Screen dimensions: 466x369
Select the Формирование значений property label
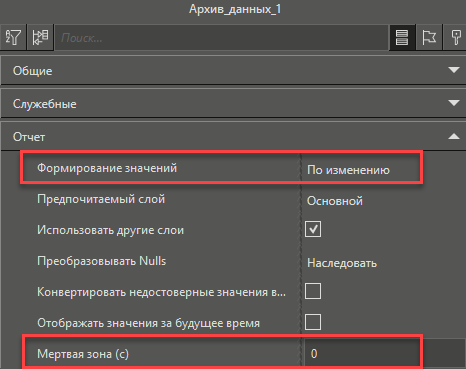coord(107,168)
